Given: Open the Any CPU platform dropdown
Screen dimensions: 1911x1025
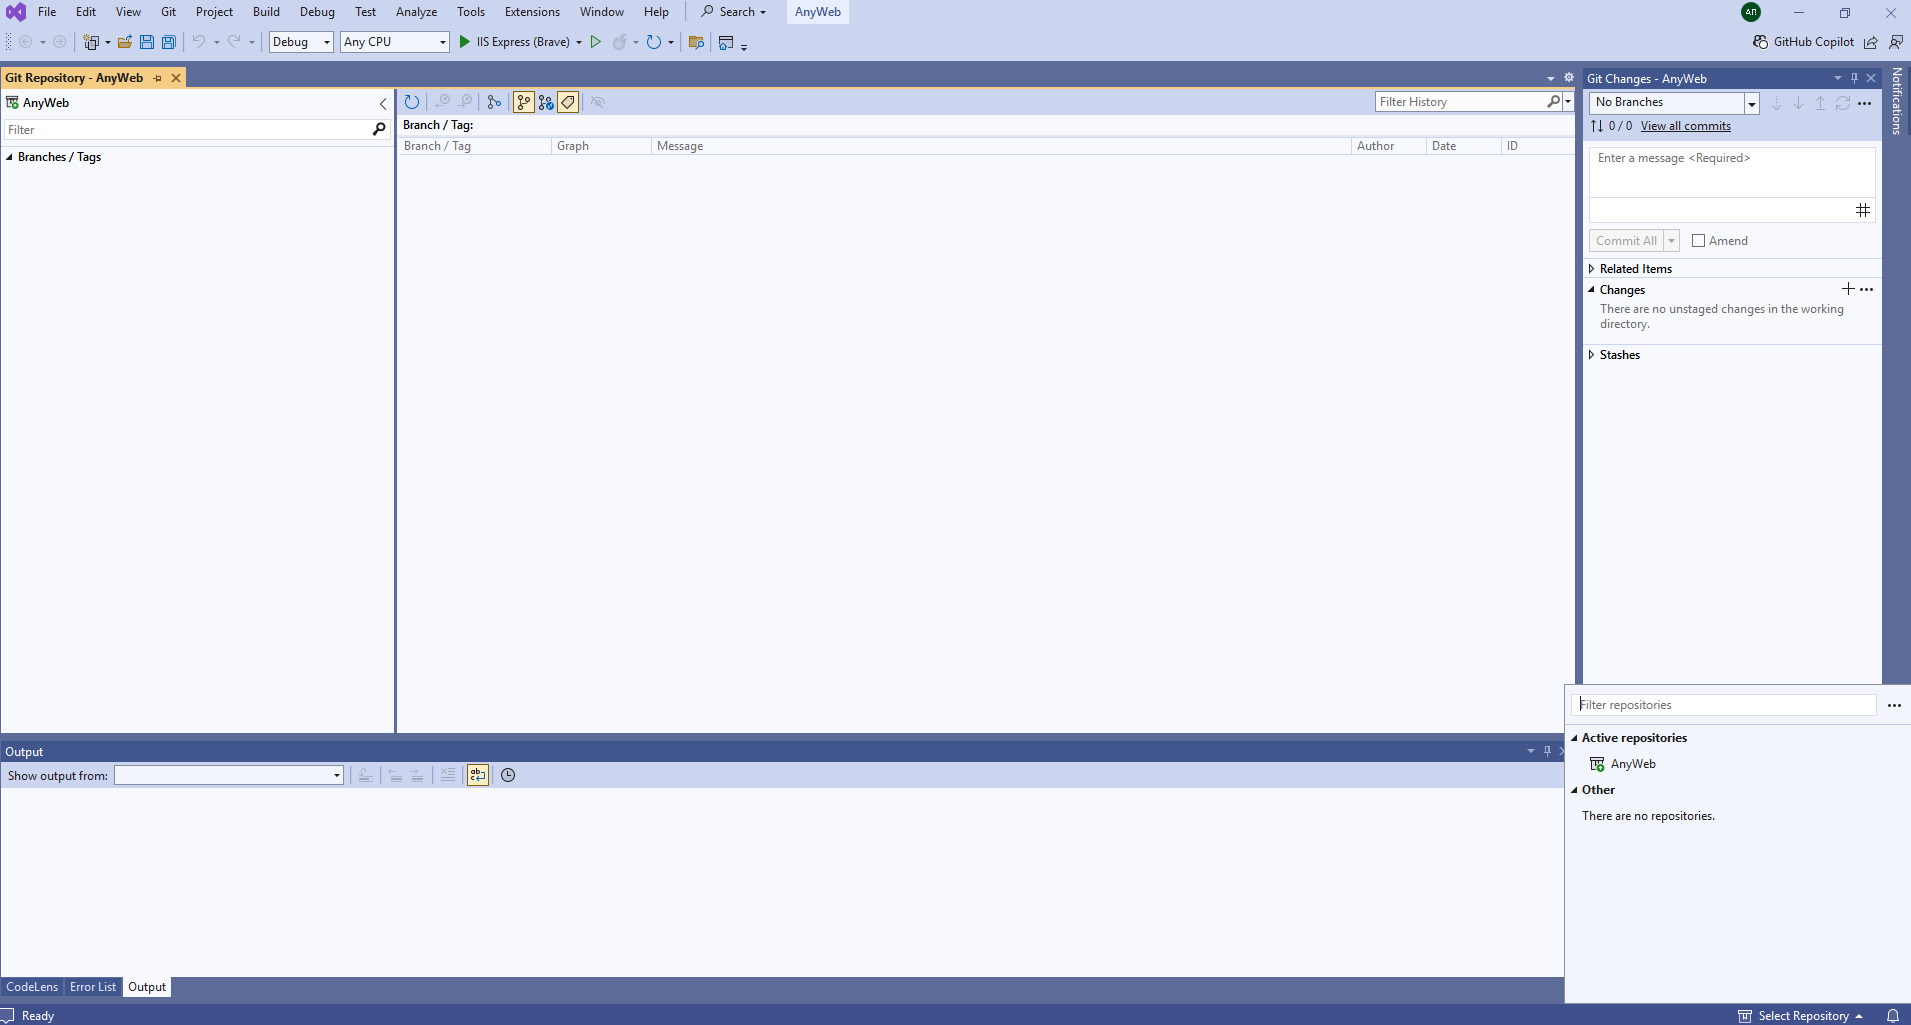Looking at the screenshot, I should (395, 42).
